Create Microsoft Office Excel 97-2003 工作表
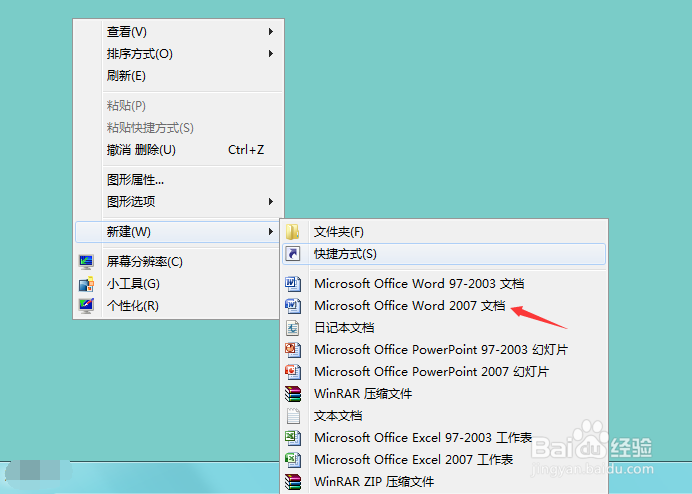 [x=444, y=437]
